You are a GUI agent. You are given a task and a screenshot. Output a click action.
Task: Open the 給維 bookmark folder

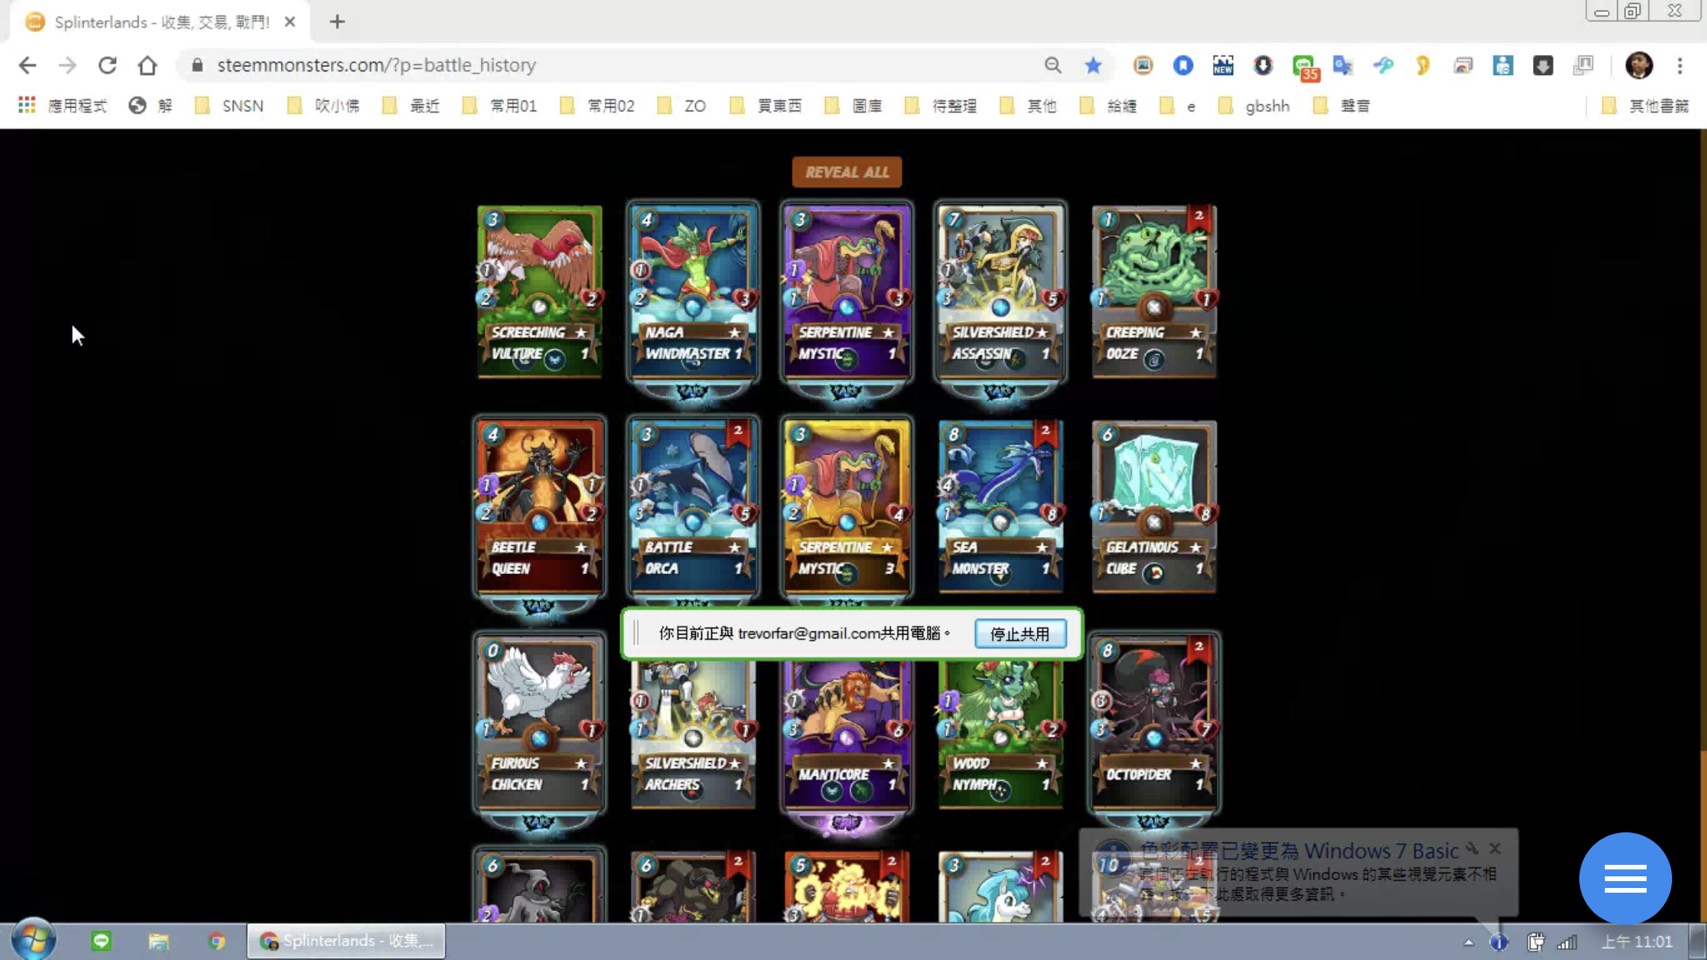tap(1108, 106)
